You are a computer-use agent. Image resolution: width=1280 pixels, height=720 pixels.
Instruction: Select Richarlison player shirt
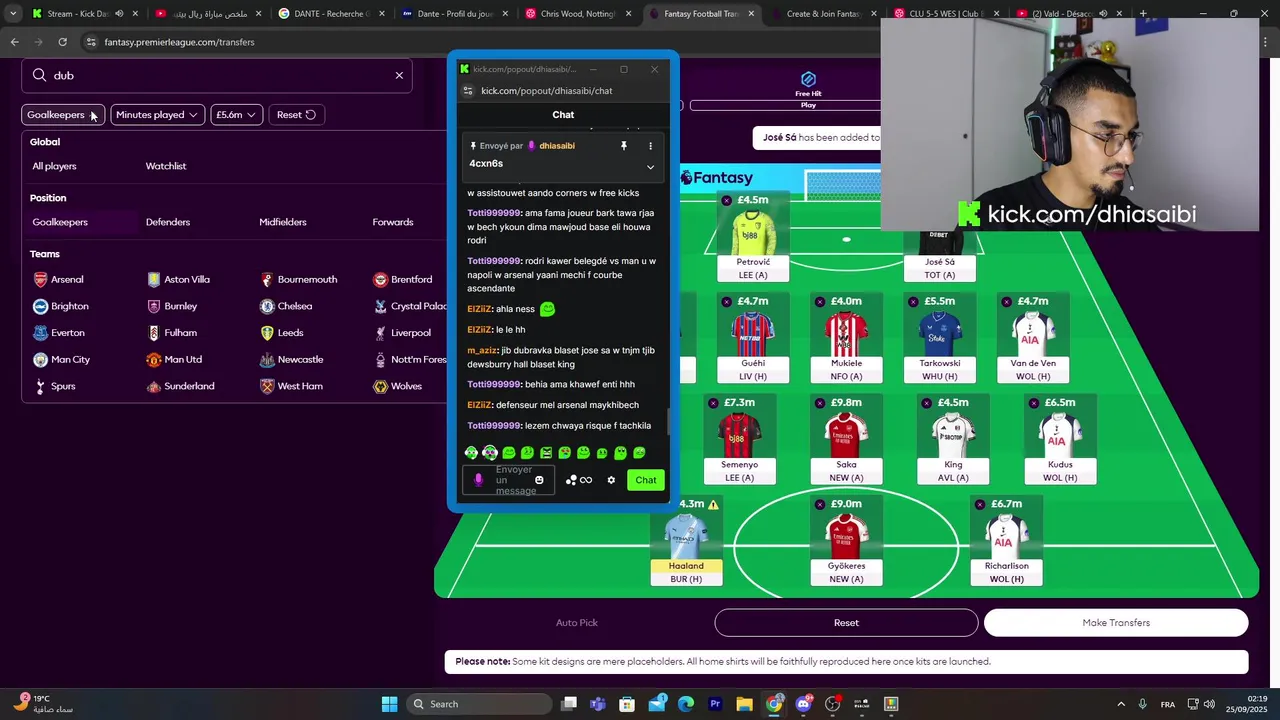click(1006, 535)
